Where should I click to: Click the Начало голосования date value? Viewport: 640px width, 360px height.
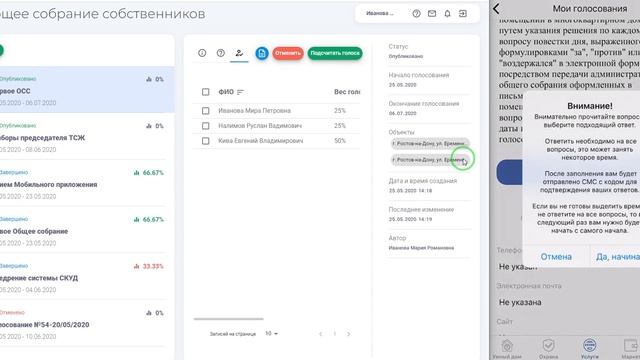click(402, 85)
